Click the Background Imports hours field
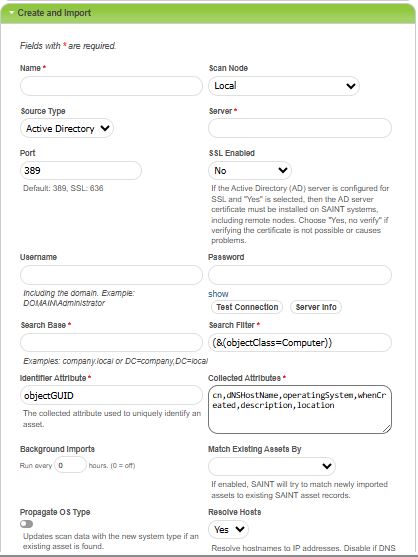This screenshot has height=557, width=418. (x=70, y=465)
